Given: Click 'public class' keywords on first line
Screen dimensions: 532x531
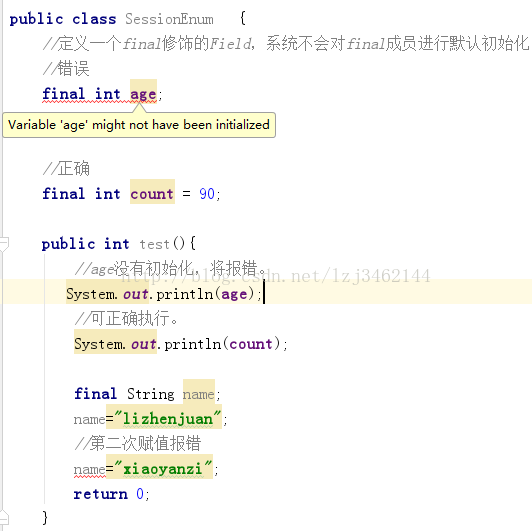Looking at the screenshot, I should pos(63,19).
